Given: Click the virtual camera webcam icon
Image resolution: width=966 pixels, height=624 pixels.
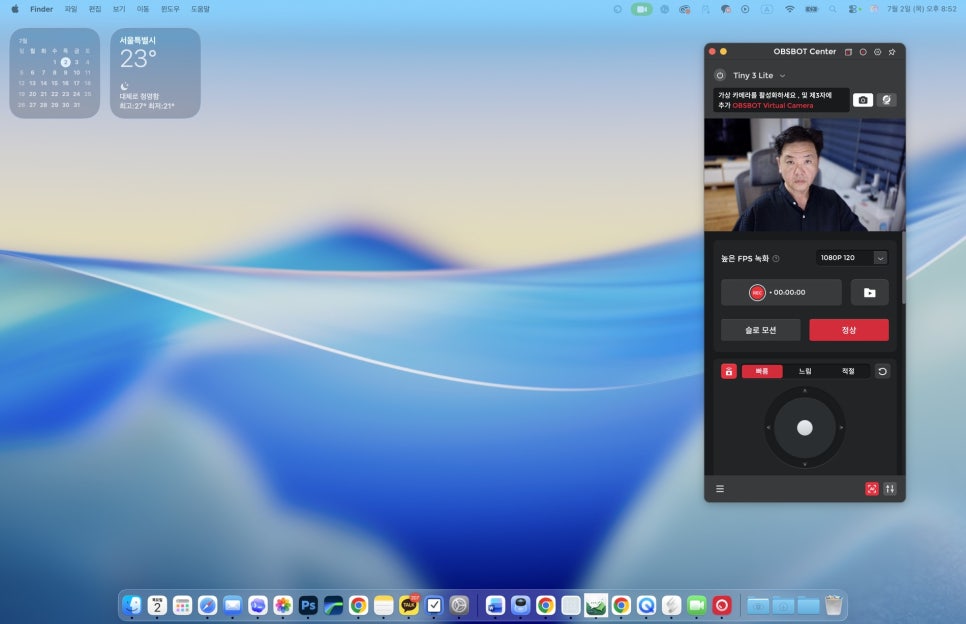Looking at the screenshot, I should tap(887, 100).
